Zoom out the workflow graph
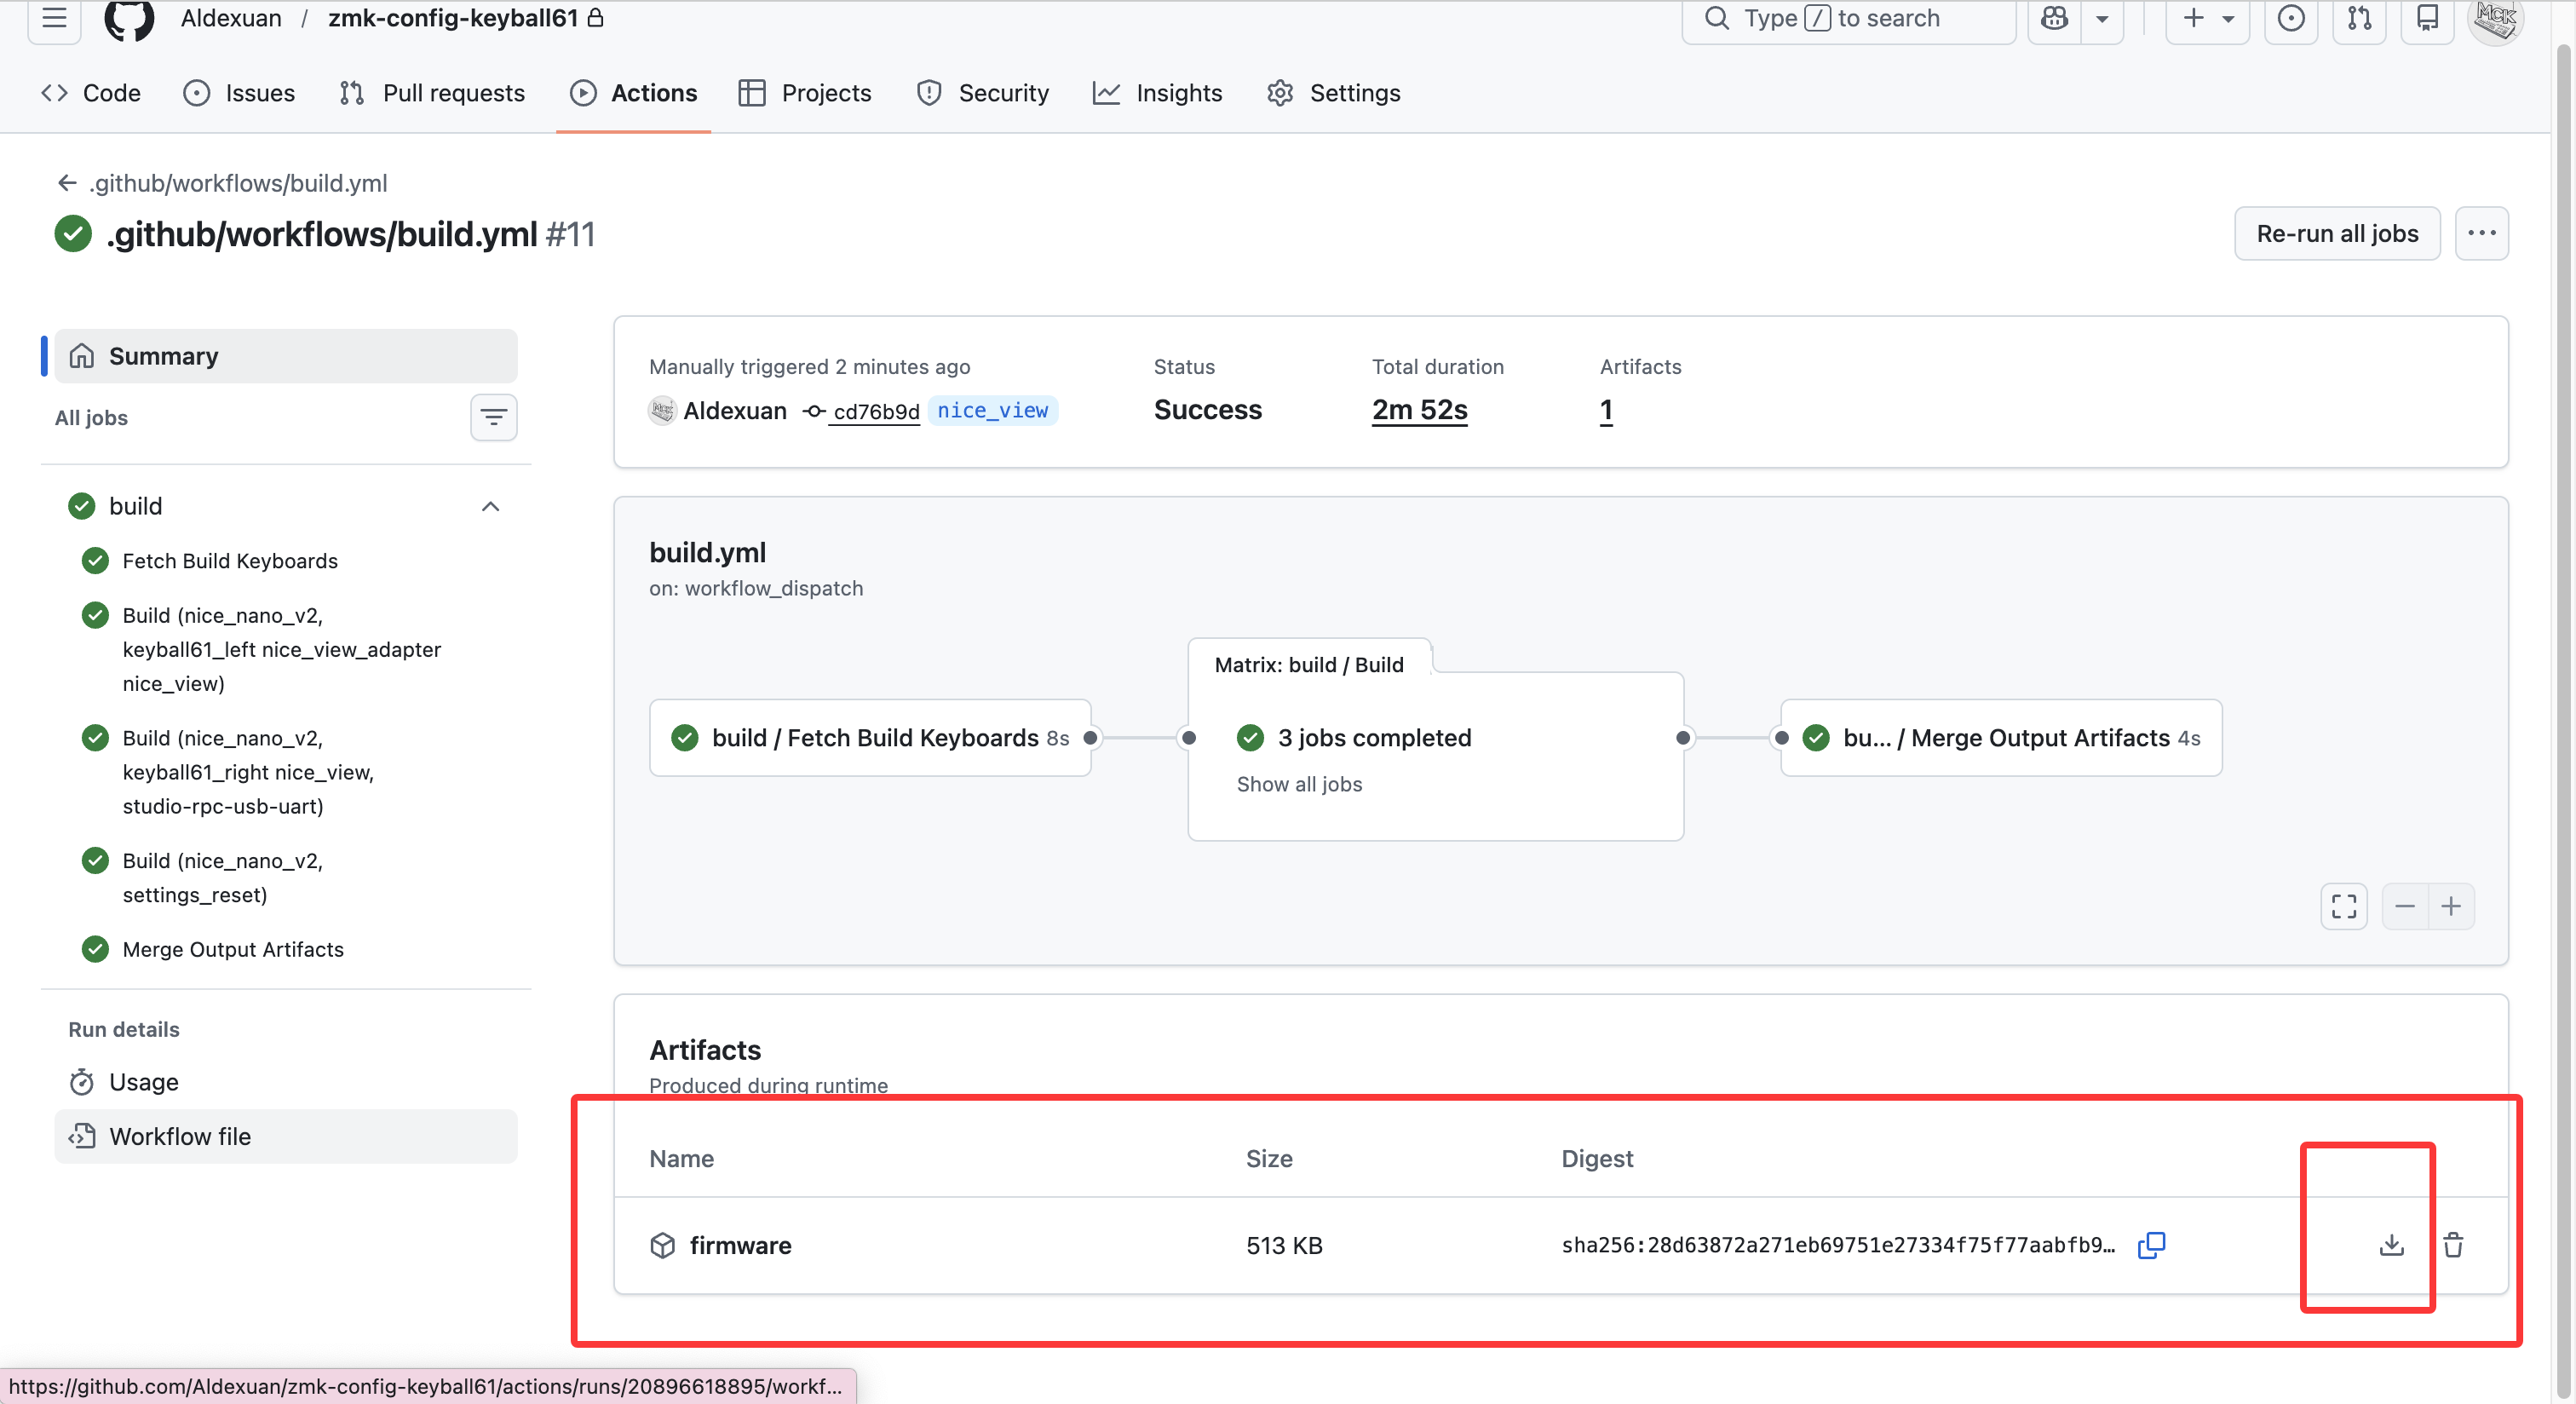 [2405, 907]
